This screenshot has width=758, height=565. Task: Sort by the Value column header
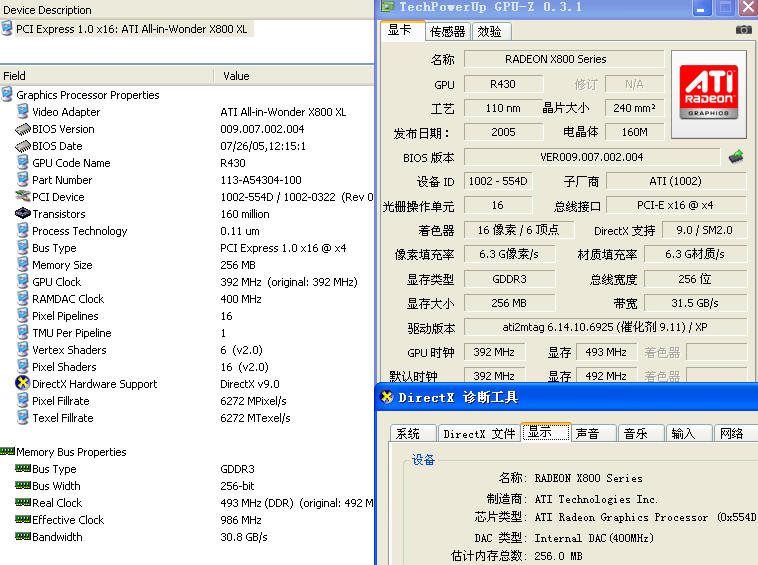[294, 75]
